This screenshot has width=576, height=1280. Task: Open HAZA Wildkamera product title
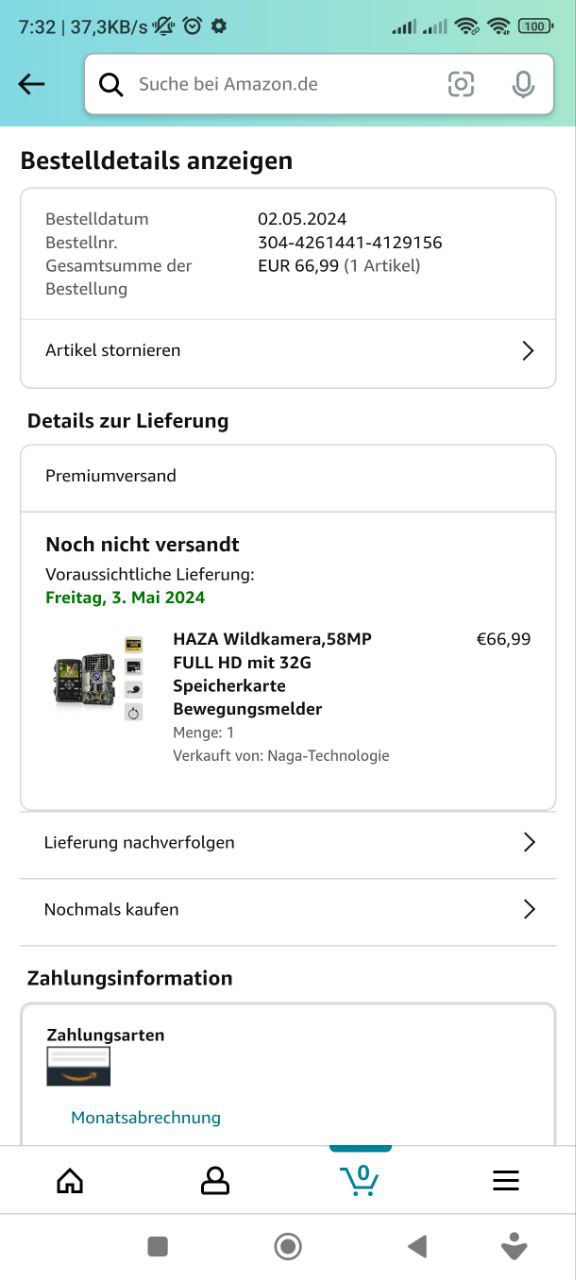(x=273, y=674)
